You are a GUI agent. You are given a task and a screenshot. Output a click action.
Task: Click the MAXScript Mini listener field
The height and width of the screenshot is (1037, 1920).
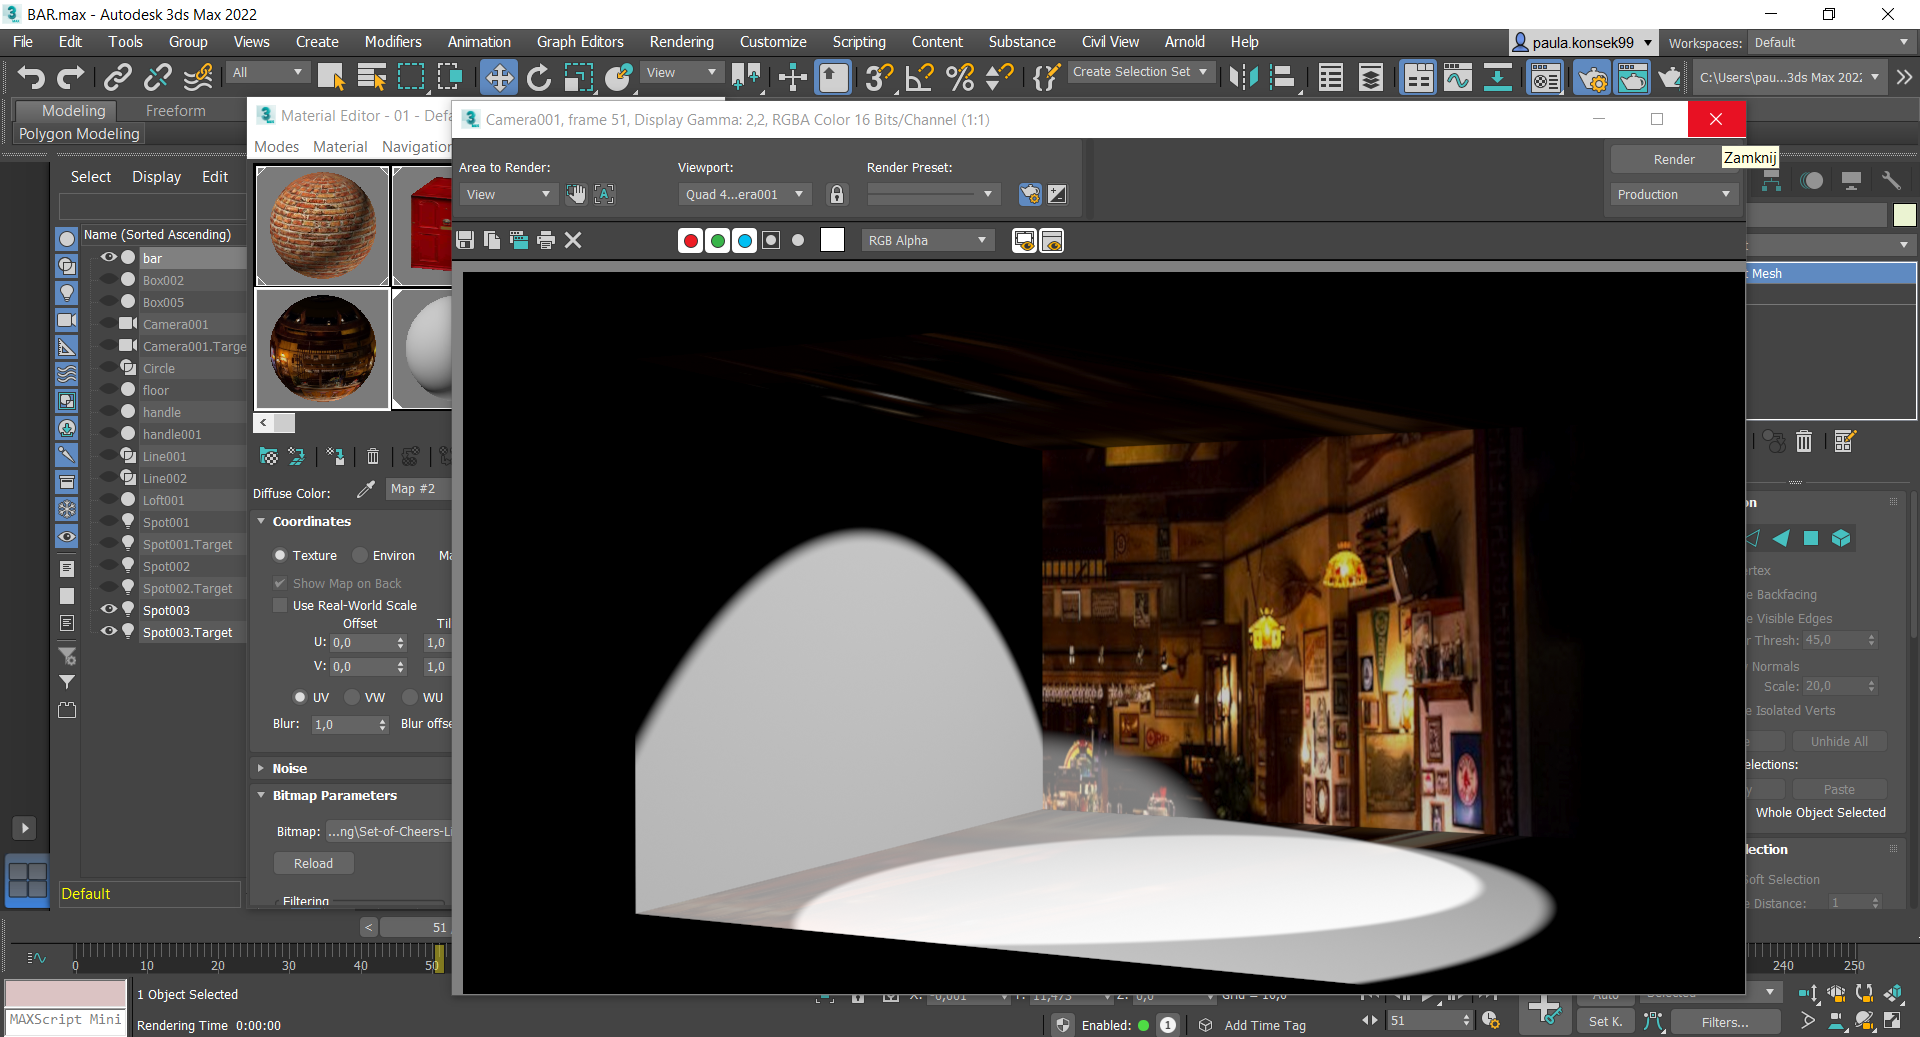tap(66, 1020)
